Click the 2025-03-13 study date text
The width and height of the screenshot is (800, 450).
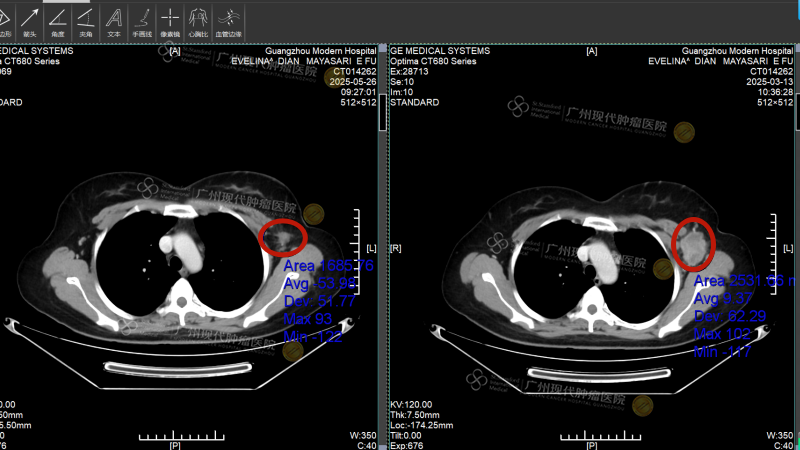[764, 81]
